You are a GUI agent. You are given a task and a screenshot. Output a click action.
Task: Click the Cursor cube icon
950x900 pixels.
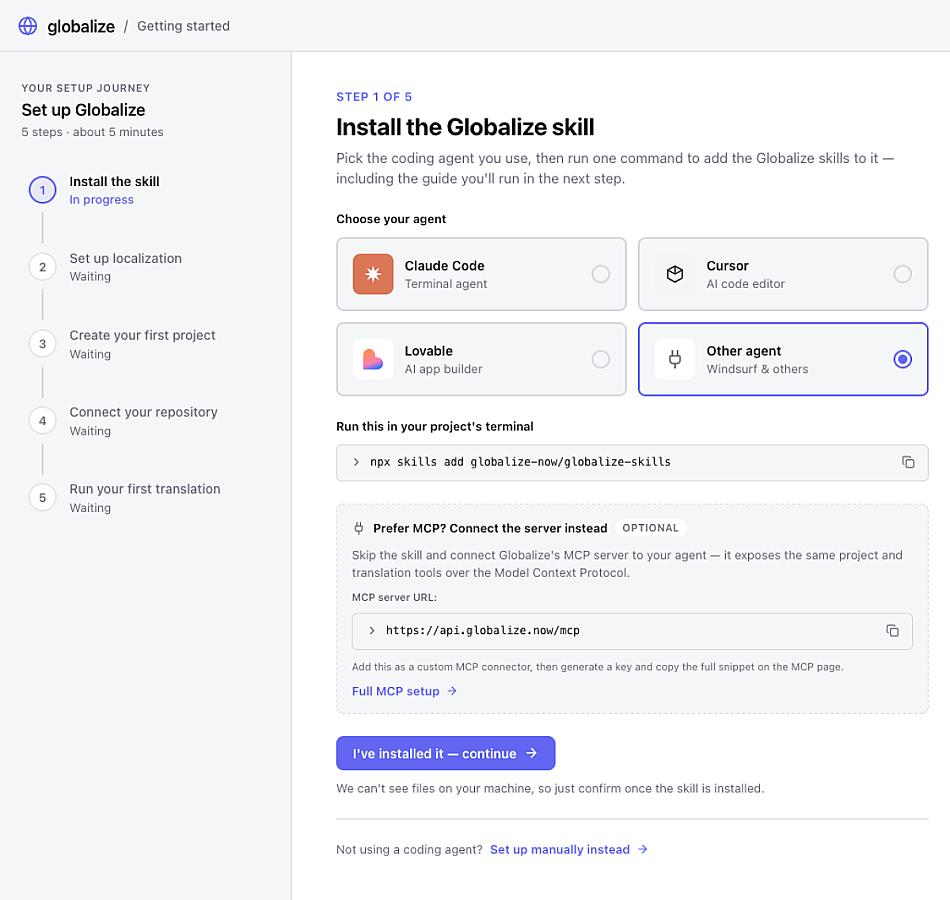(x=674, y=274)
